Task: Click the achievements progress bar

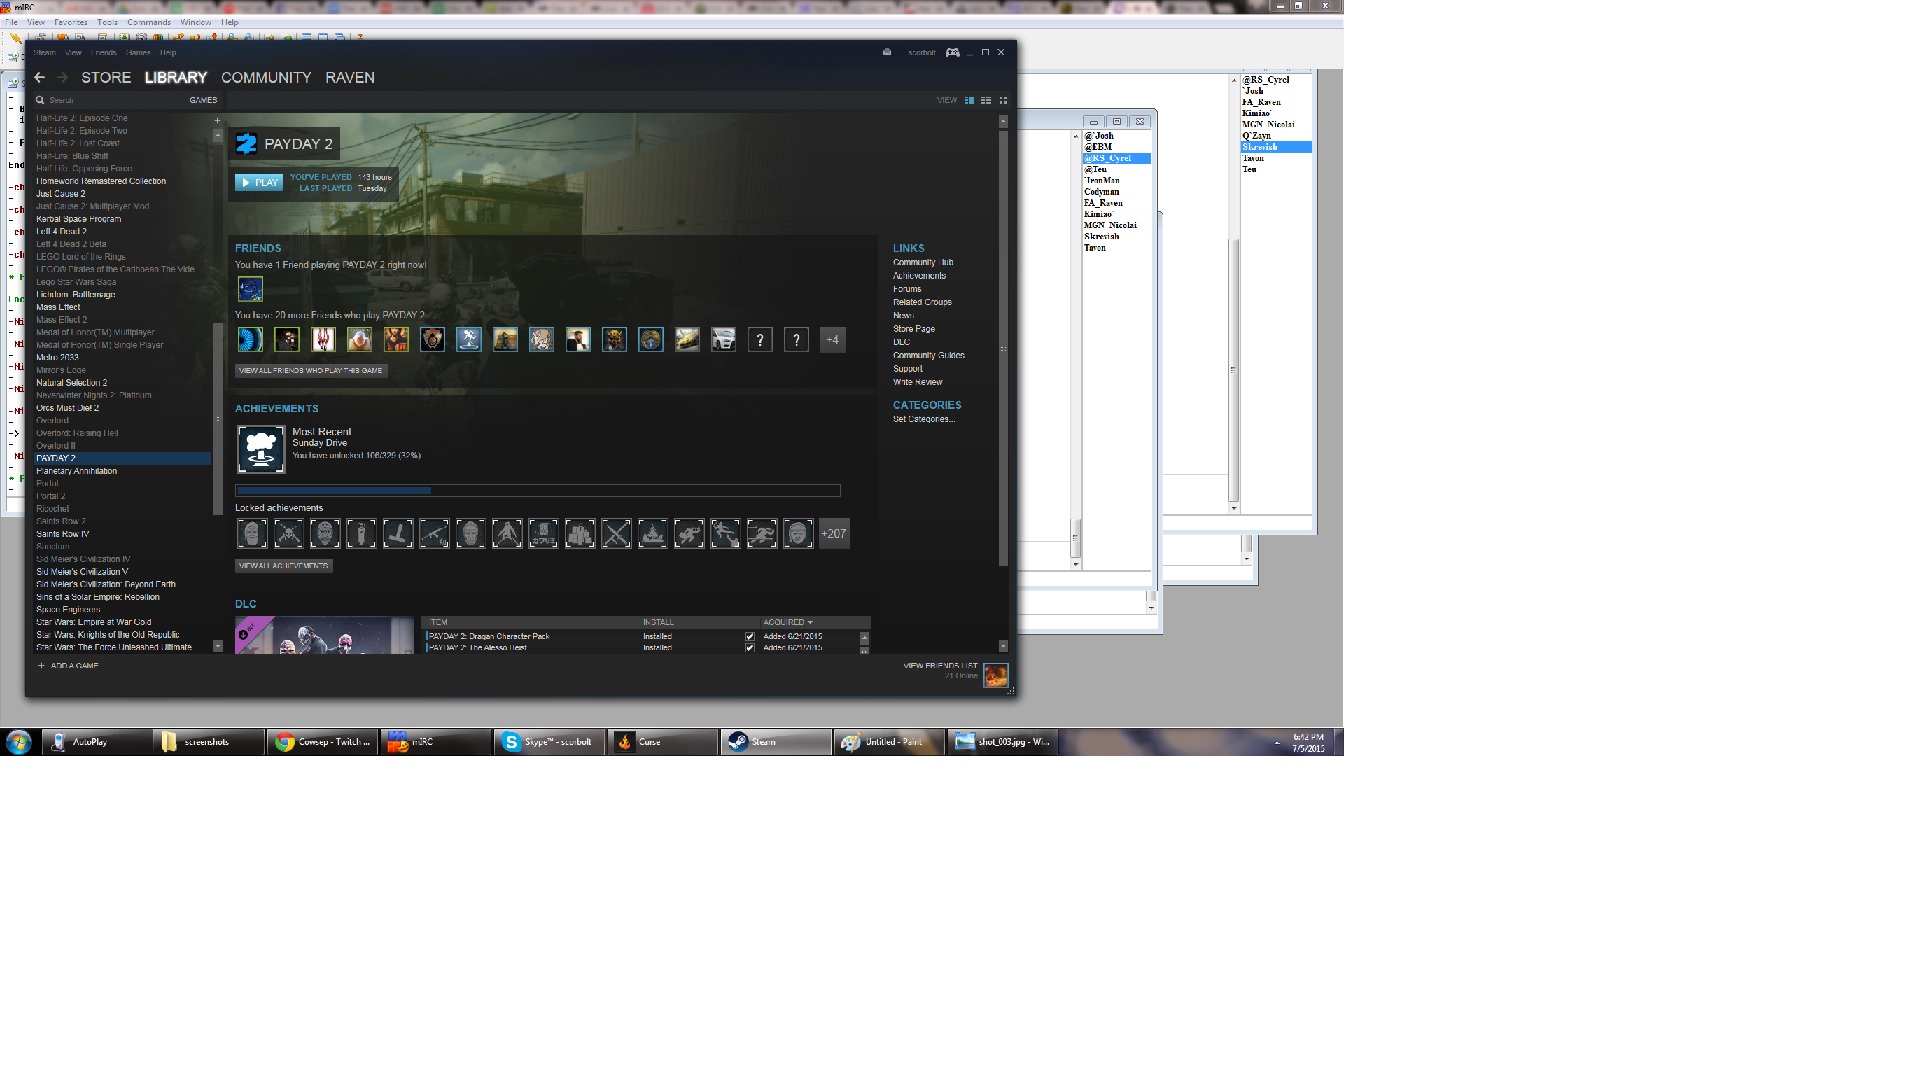Action: (x=537, y=491)
